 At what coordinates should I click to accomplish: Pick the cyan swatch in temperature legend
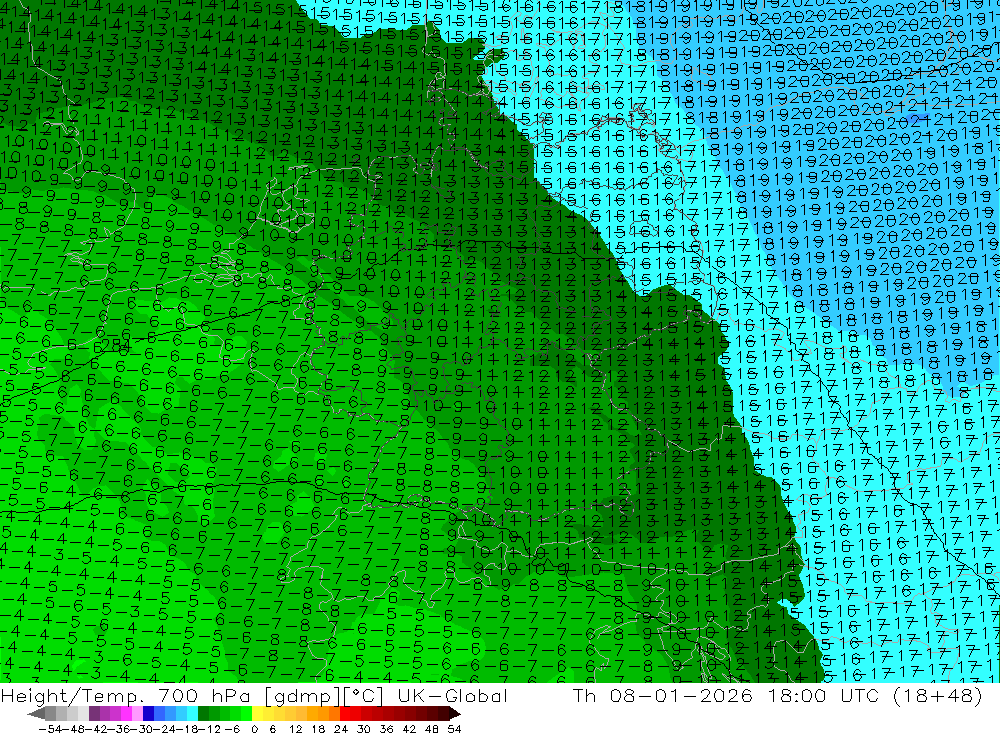coord(192,714)
